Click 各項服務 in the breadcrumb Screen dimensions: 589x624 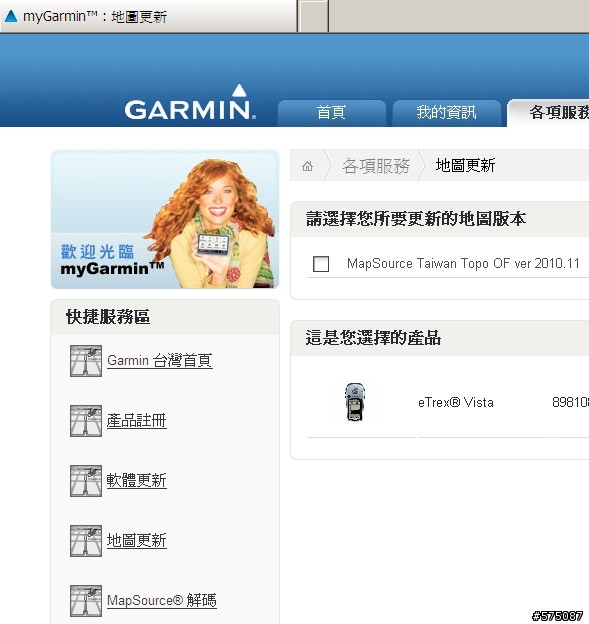click(x=376, y=166)
